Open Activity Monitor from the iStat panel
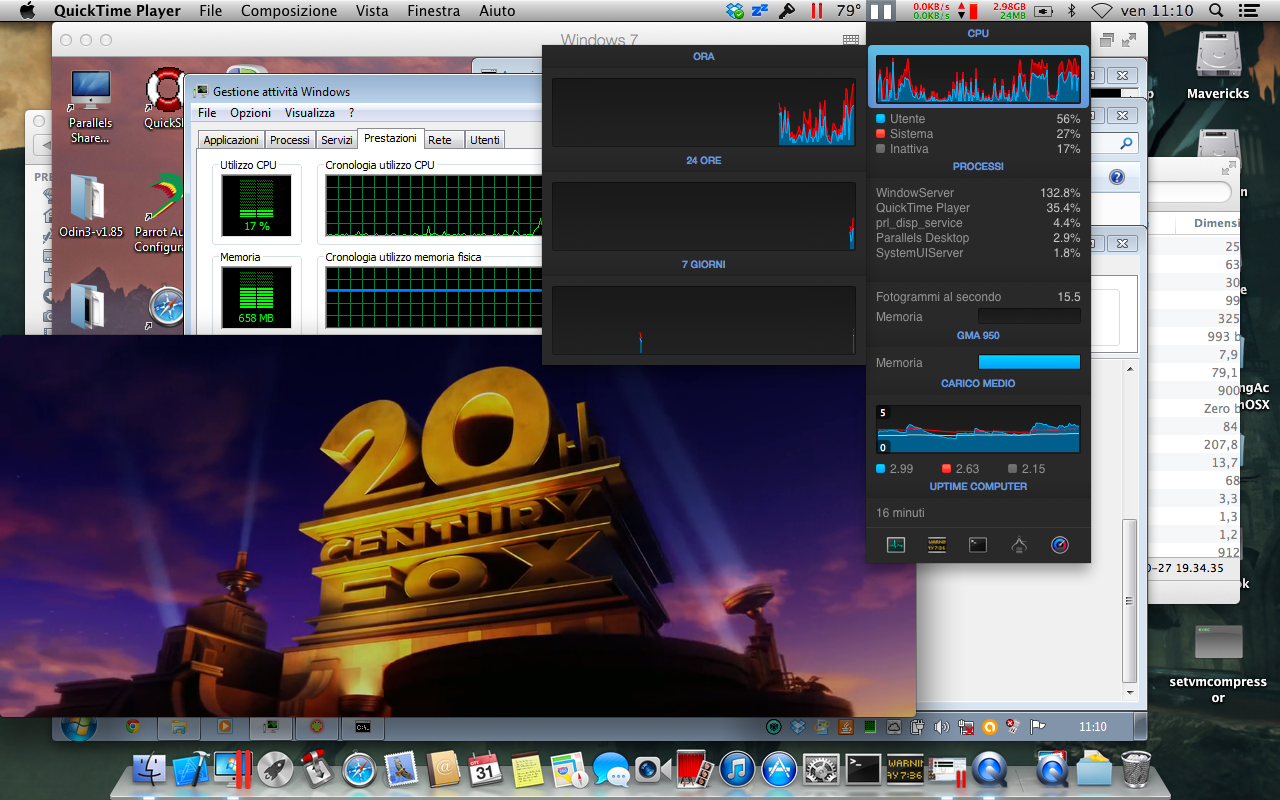1280x800 pixels. [x=895, y=545]
